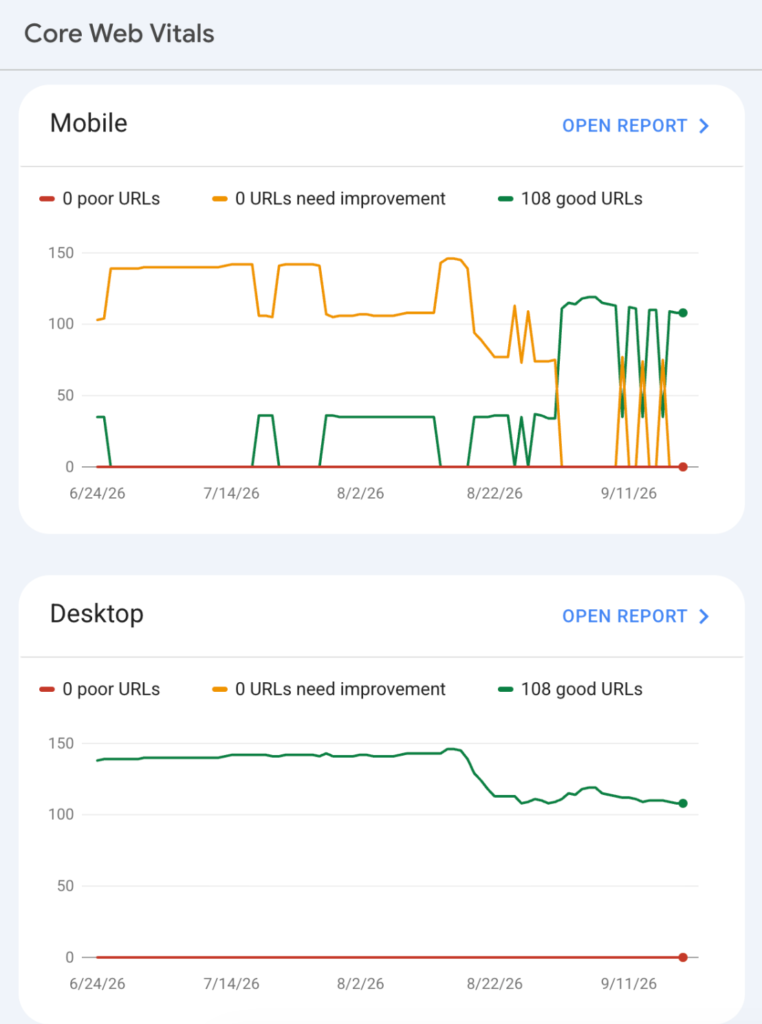The width and height of the screenshot is (762, 1024).
Task: Click the 150 axis label on Mobile chart
Action: pos(61,253)
